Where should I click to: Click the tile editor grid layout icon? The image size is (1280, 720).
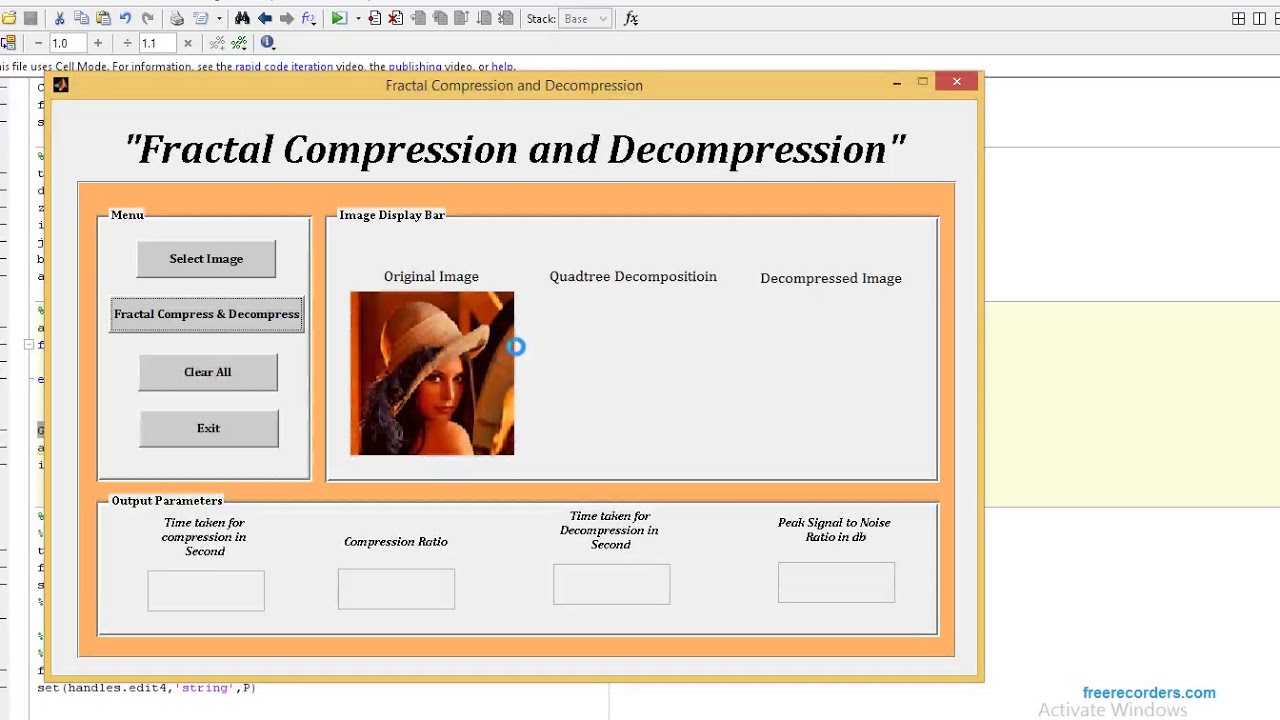point(1238,18)
